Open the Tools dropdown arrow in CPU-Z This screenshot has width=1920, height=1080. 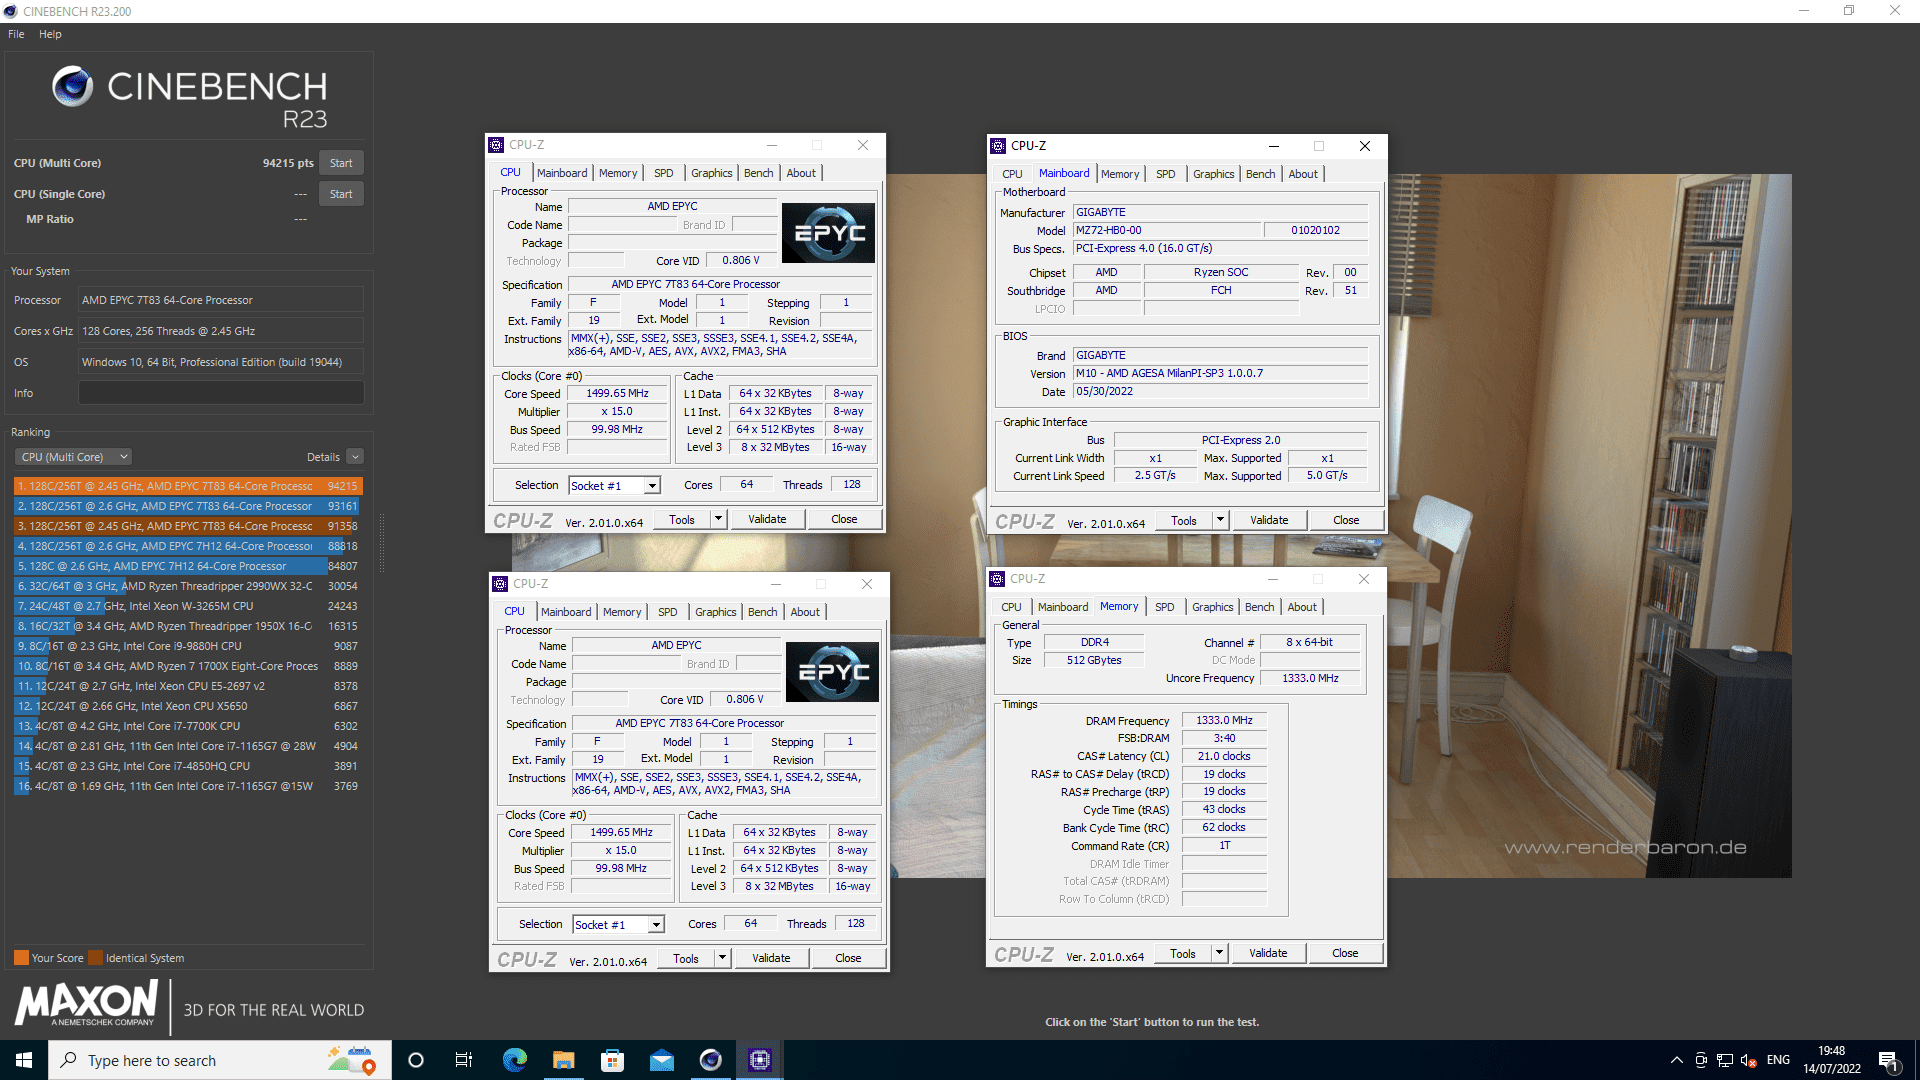718,519
